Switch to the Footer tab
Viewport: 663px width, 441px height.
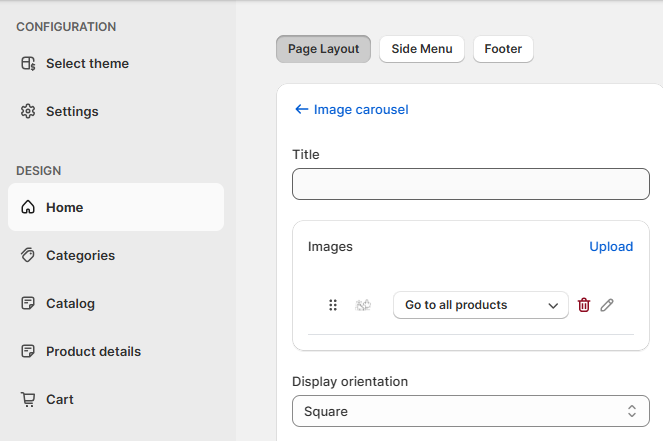point(503,49)
